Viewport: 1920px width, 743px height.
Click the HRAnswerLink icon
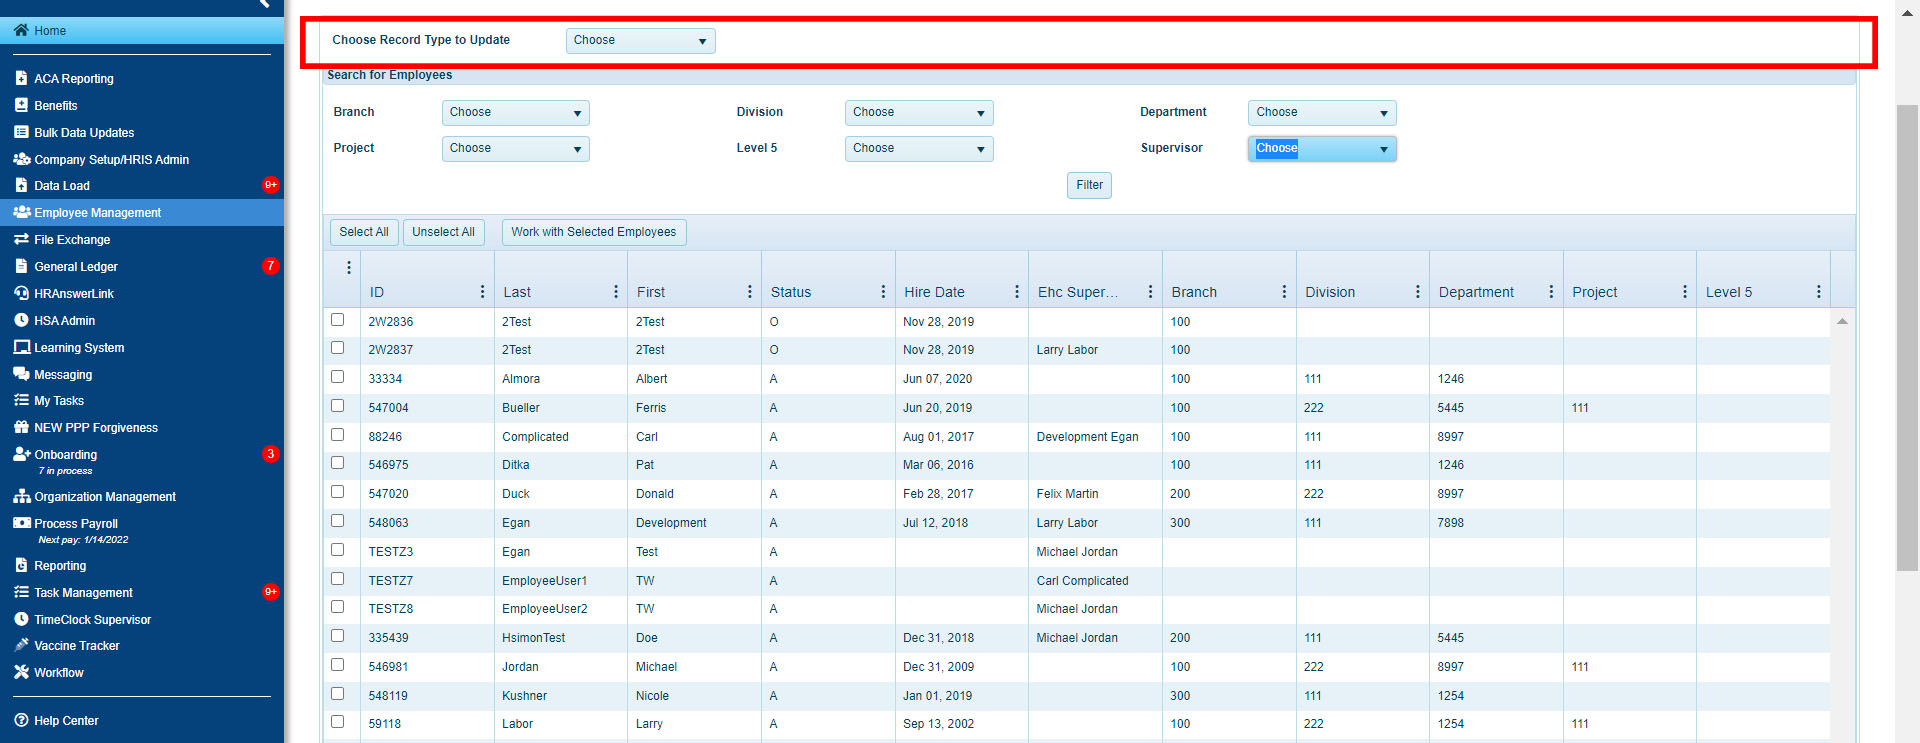point(21,293)
